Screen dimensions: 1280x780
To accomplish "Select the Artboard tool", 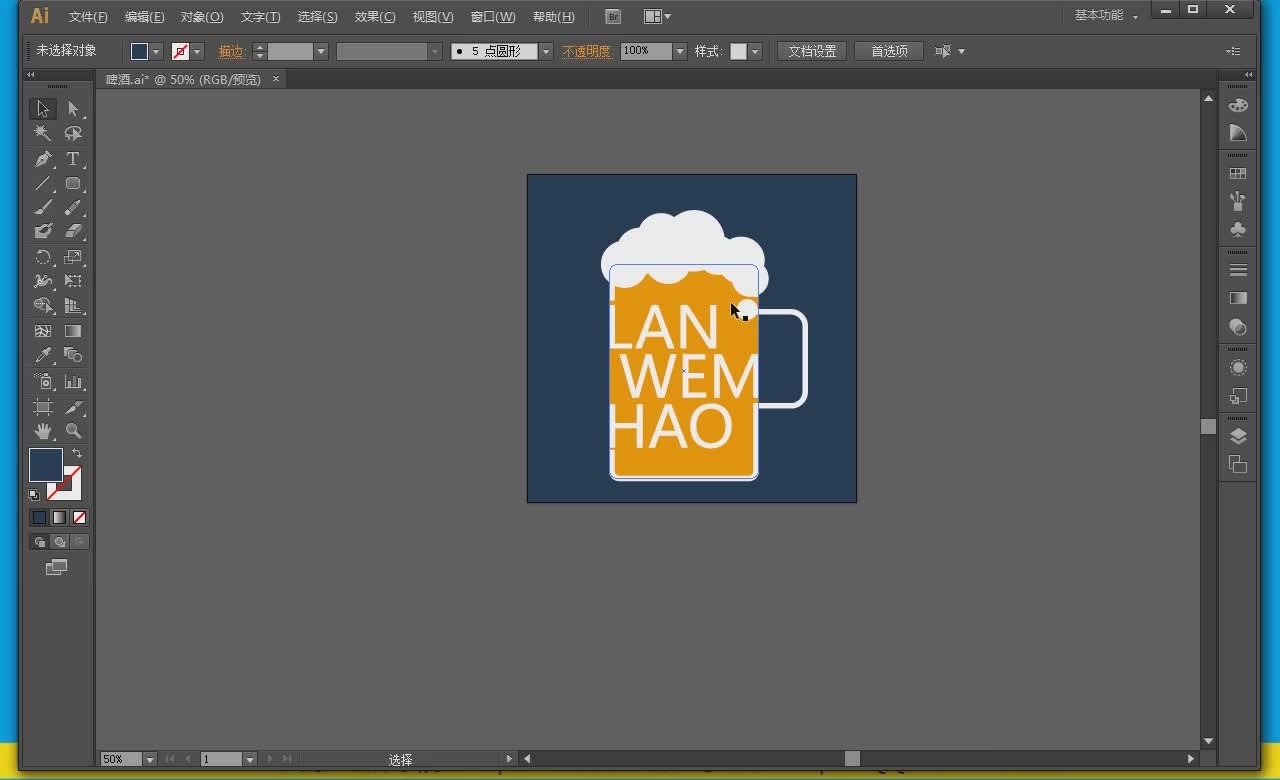I will (43, 407).
